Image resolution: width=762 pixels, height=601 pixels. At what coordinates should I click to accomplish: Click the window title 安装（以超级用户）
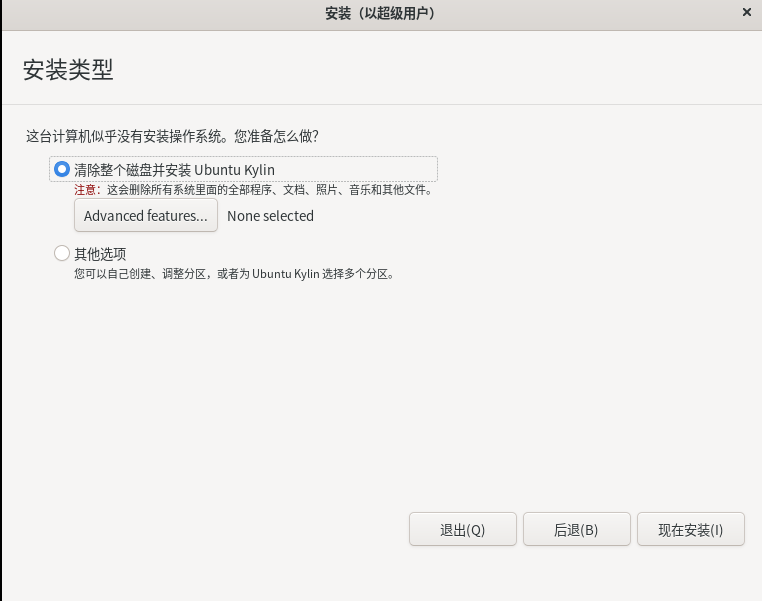tap(381, 13)
